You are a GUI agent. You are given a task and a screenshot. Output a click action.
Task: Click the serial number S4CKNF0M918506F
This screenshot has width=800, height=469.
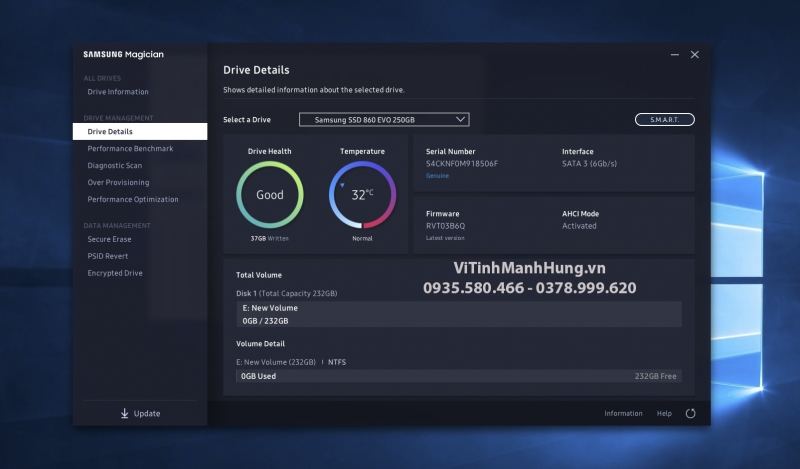point(462,164)
